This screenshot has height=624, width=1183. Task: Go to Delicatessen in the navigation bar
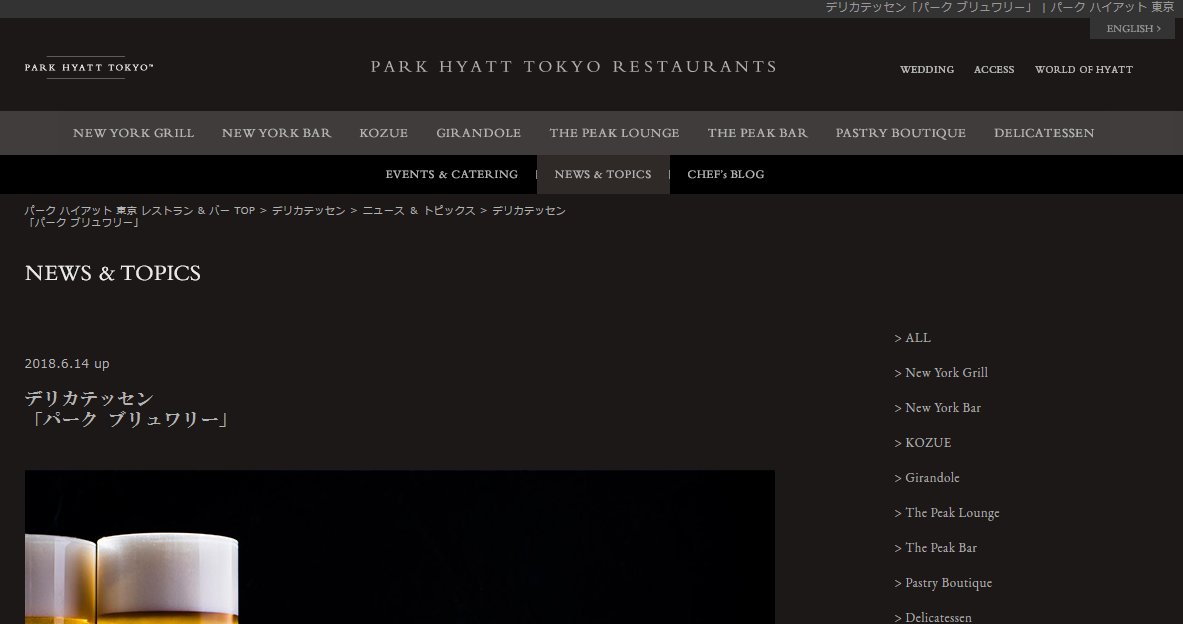[1043, 133]
